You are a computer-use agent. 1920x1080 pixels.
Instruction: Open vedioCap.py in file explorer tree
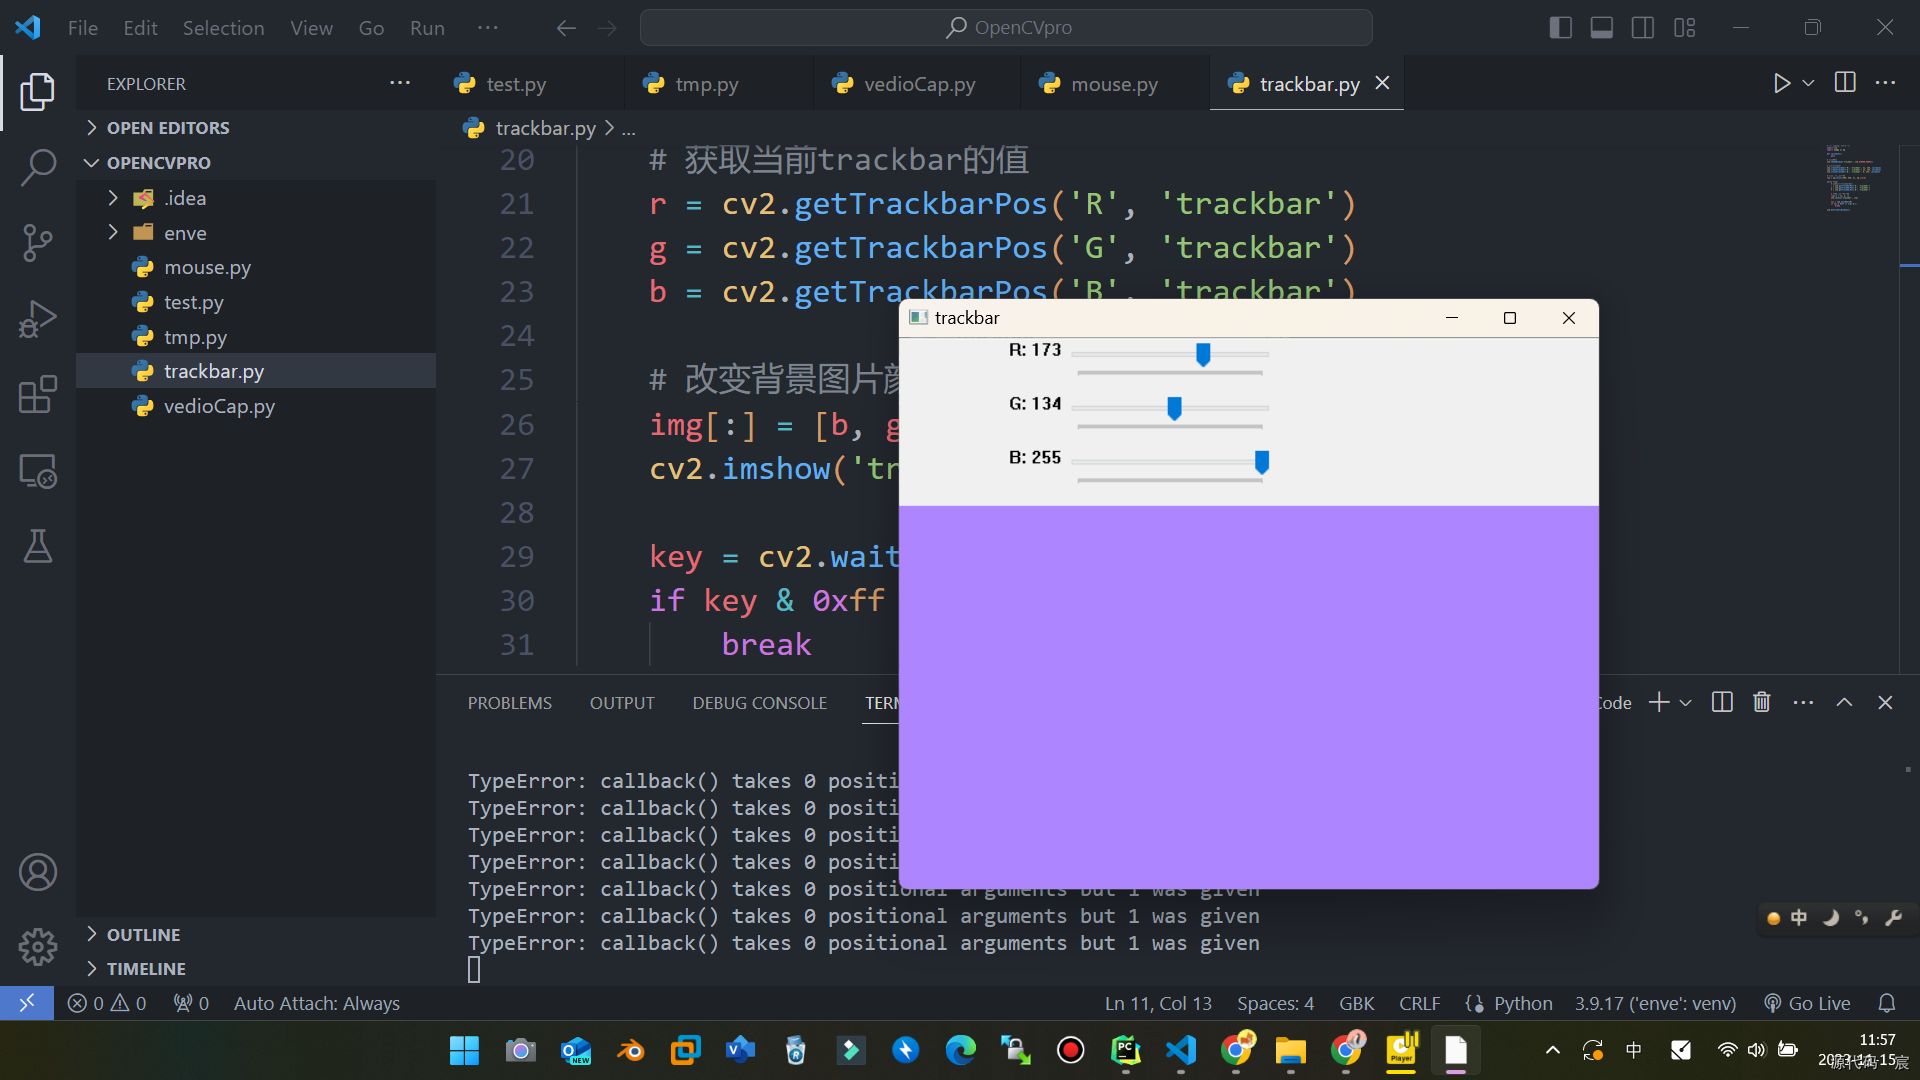(219, 406)
